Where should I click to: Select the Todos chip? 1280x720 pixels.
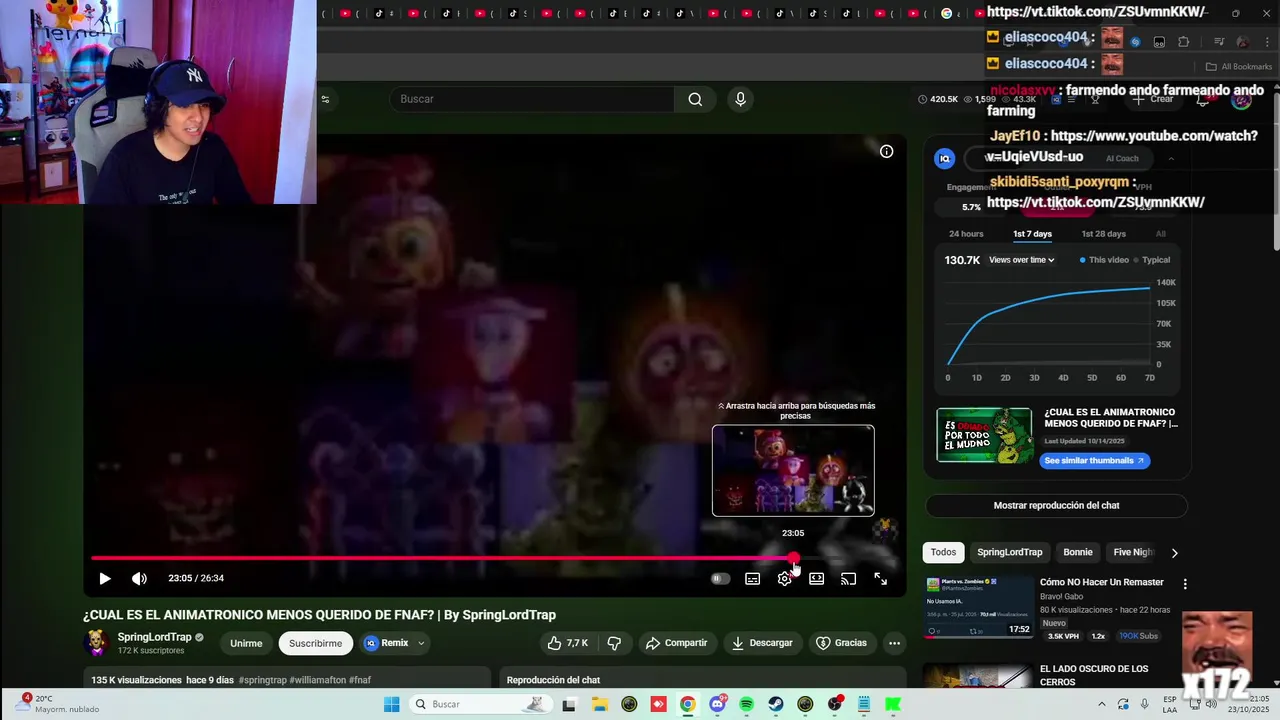tap(943, 552)
